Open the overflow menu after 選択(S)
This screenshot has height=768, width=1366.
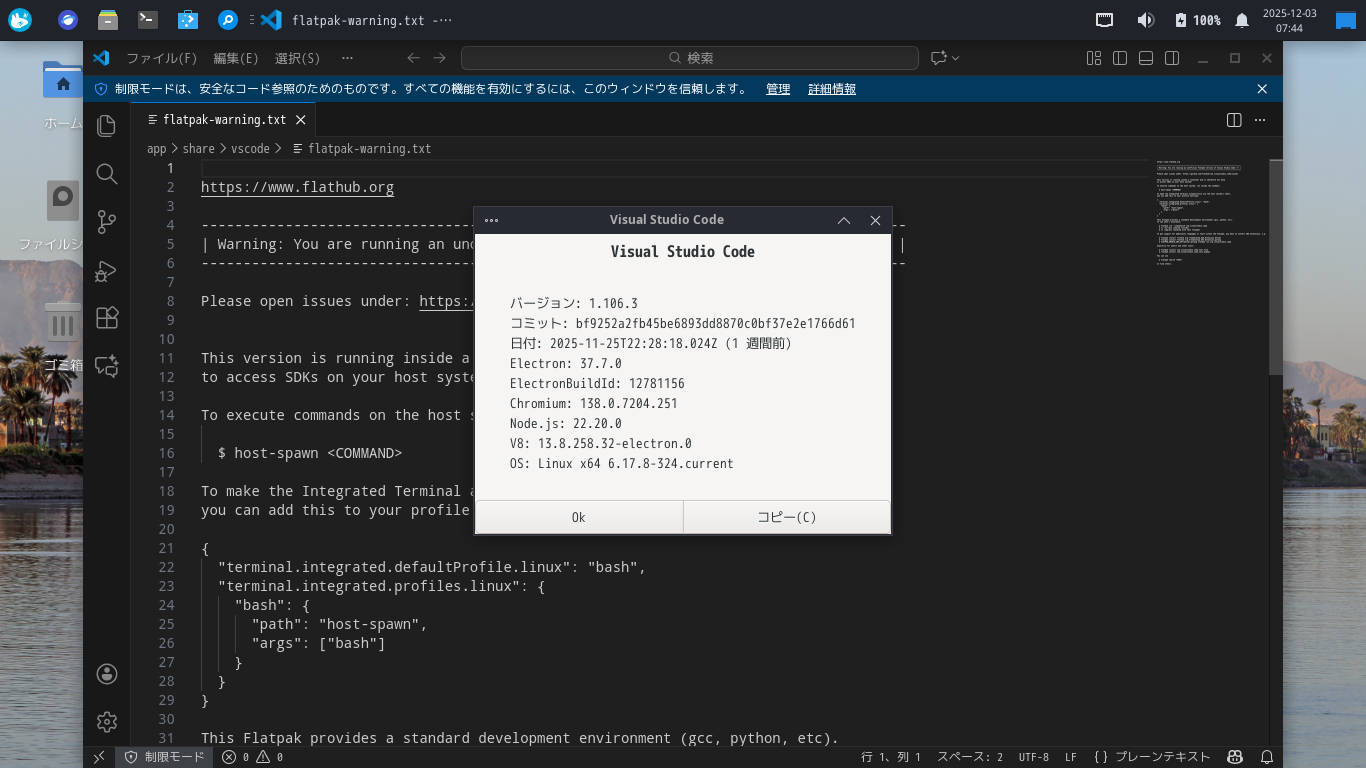click(x=347, y=58)
